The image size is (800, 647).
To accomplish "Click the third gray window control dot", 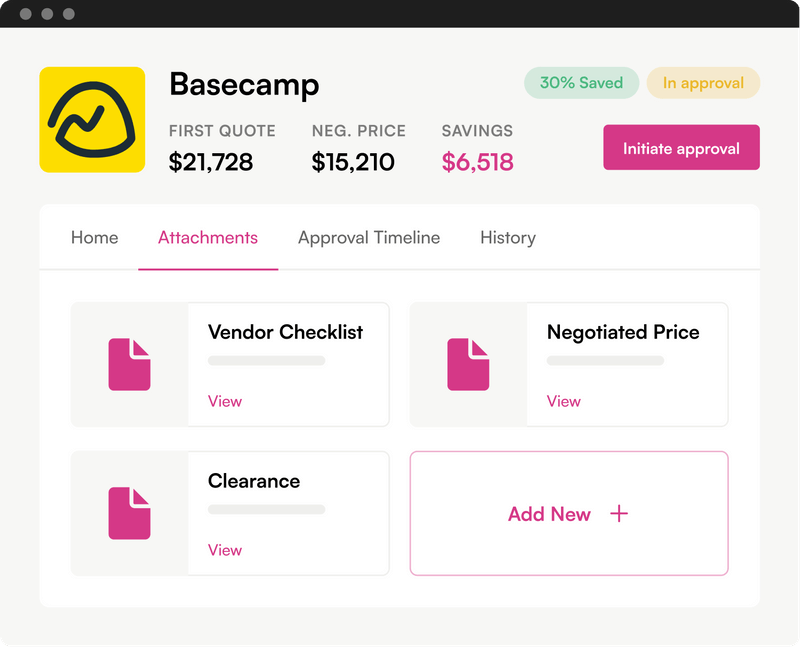I will pos(69,14).
